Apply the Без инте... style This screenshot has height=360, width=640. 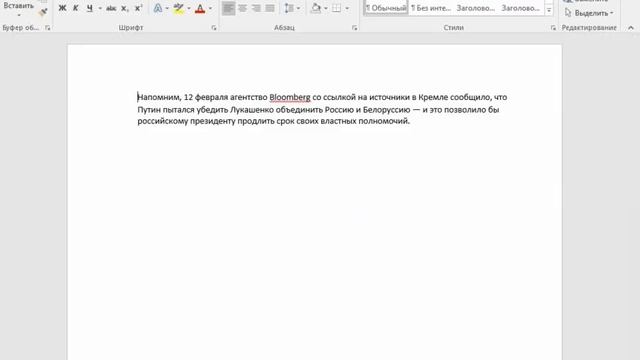pos(431,8)
